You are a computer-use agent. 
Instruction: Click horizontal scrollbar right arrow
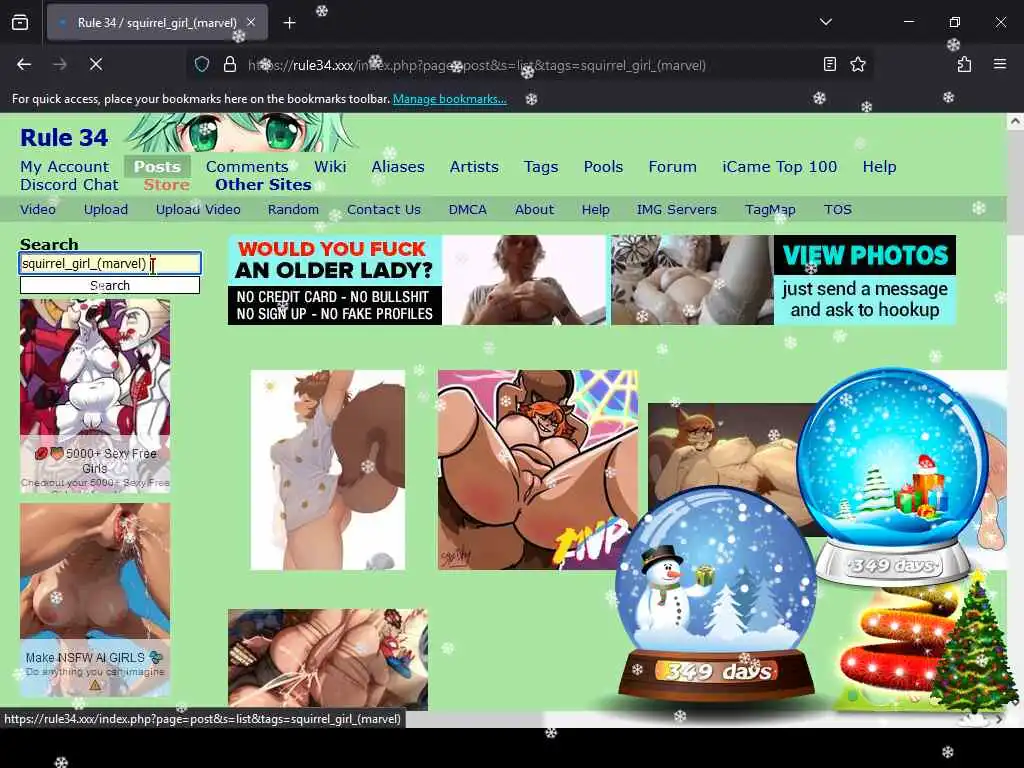pos(999,719)
